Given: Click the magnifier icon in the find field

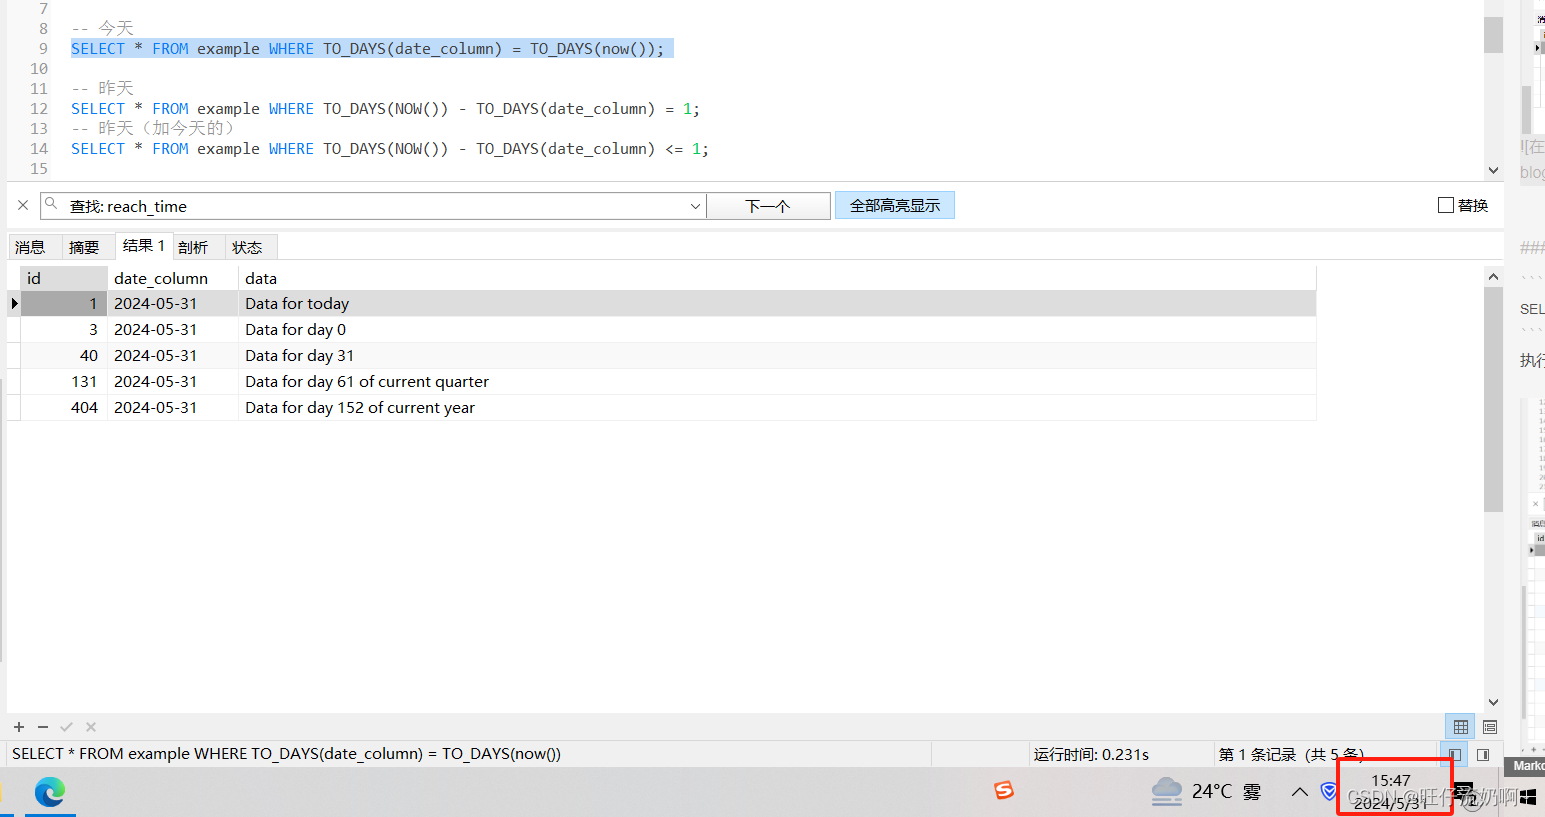Looking at the screenshot, I should pos(51,204).
